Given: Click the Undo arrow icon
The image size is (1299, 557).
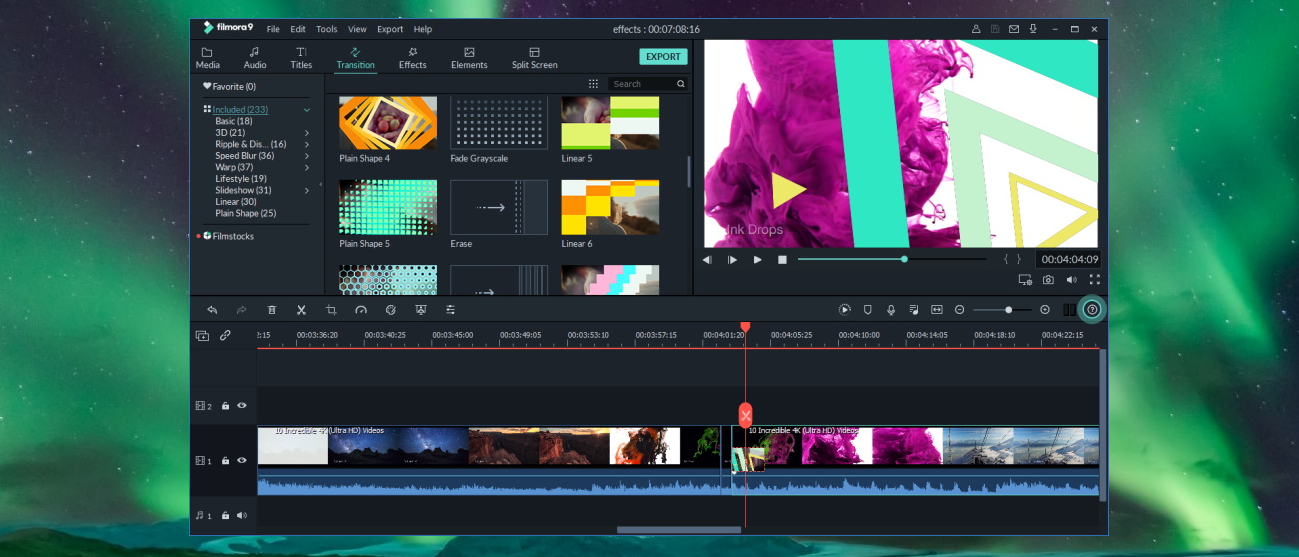Looking at the screenshot, I should [212, 310].
